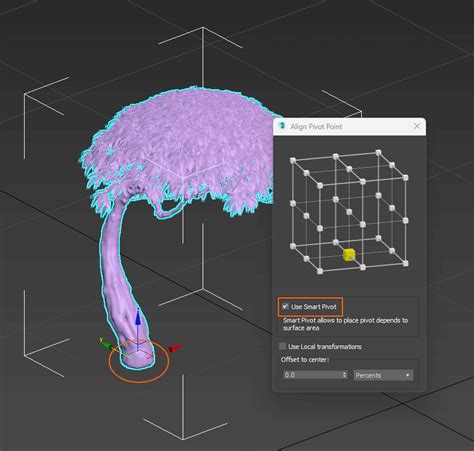Enable Use Local transformations checkbox
This screenshot has width=474, height=451.
click(283, 346)
